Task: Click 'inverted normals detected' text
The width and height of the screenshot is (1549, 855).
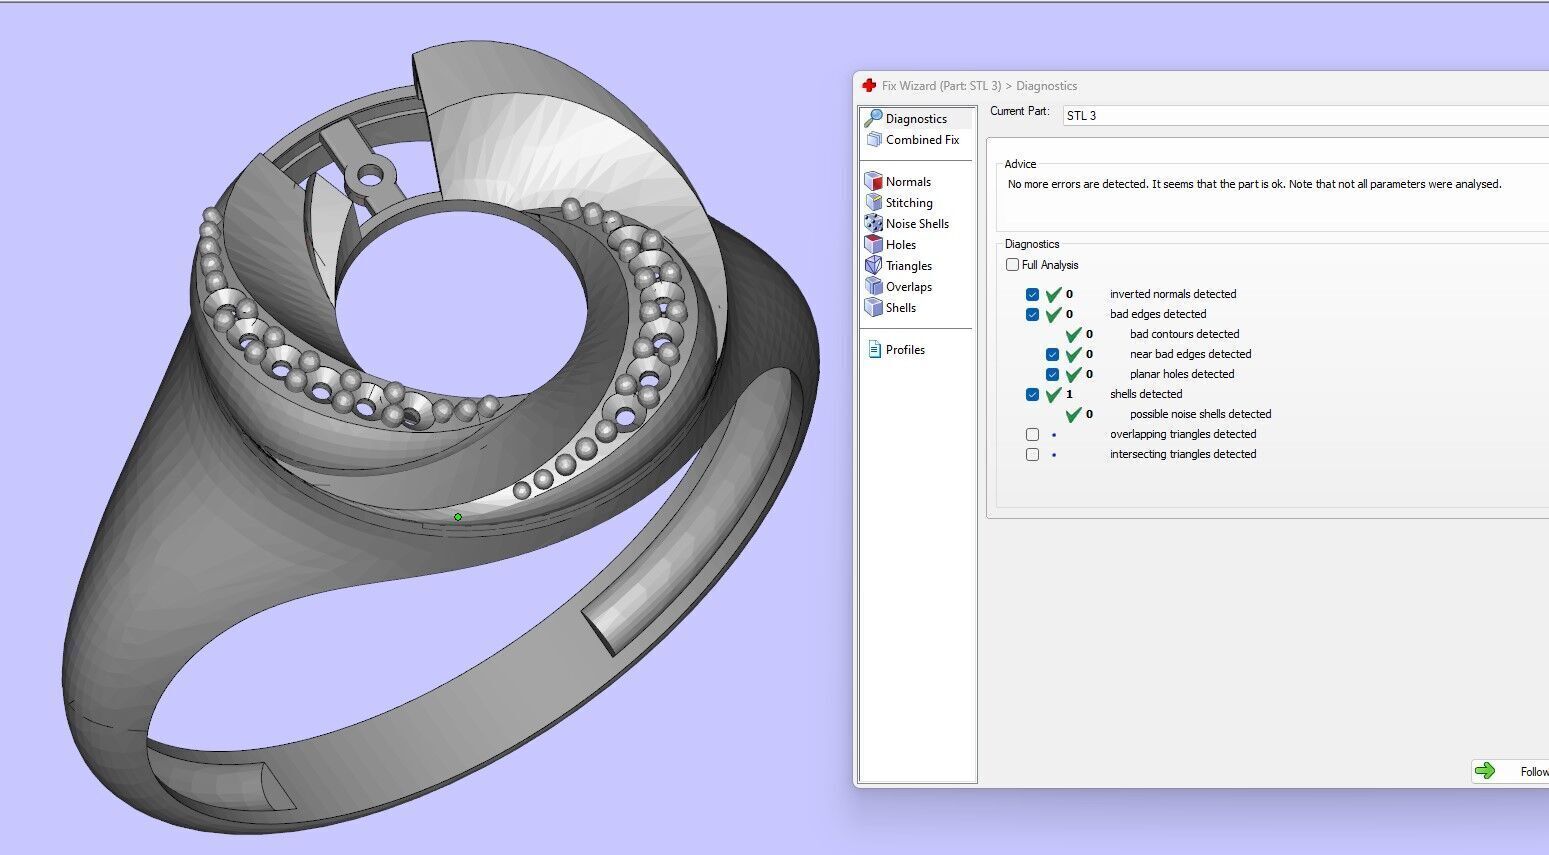Action: 1173,294
